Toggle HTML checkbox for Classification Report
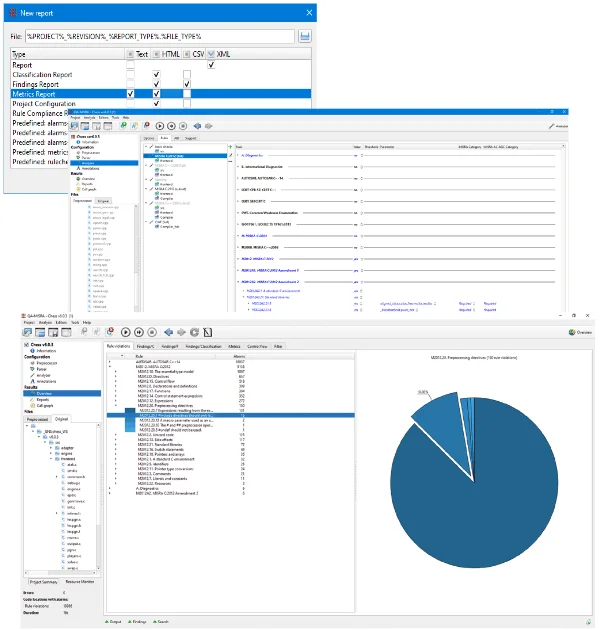Viewport: 603px width, 630px height. coord(156,74)
